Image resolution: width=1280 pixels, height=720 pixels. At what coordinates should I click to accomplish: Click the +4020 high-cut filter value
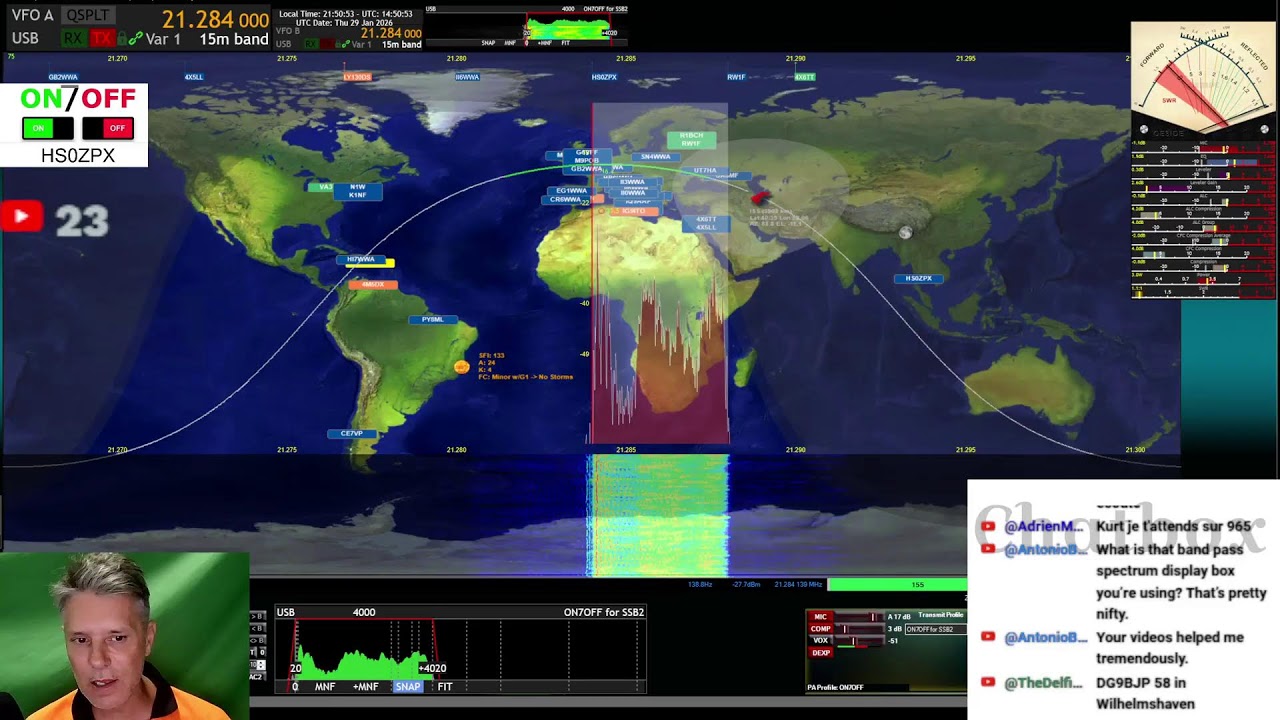[432, 668]
